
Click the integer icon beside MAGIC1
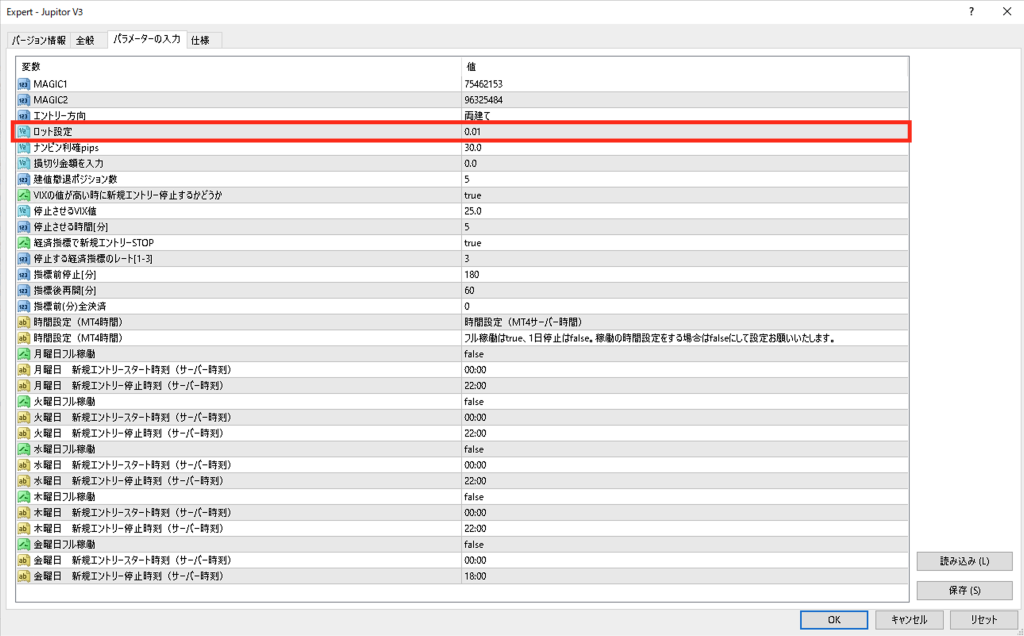[24, 83]
